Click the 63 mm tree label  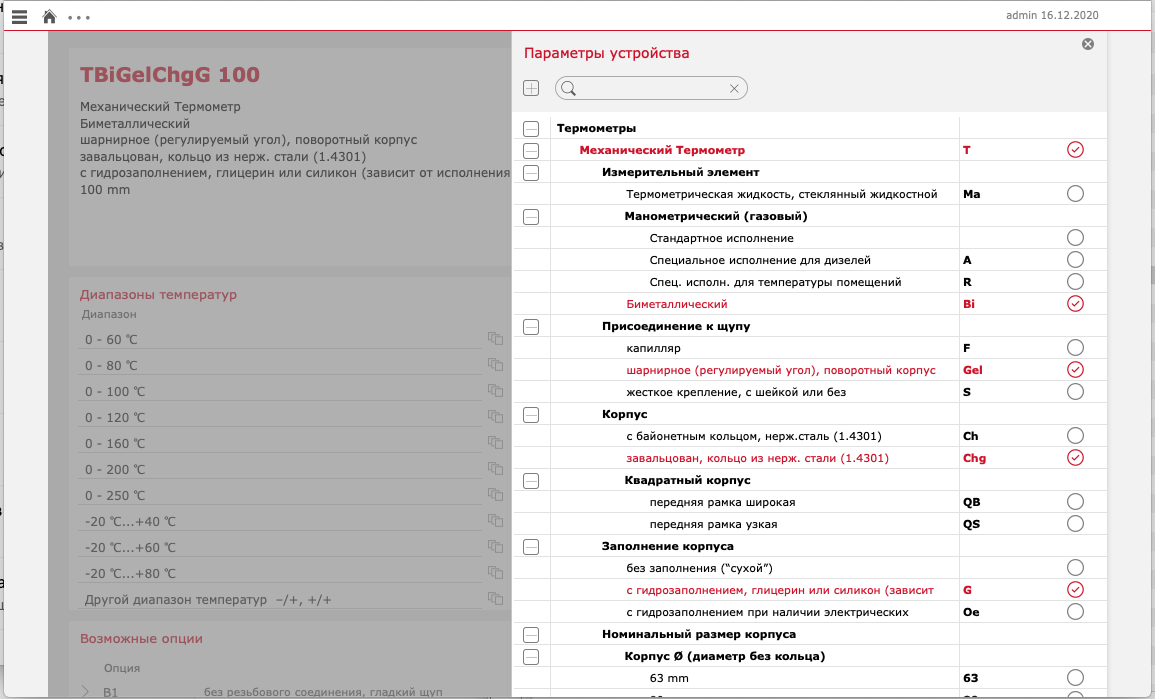[669, 678]
